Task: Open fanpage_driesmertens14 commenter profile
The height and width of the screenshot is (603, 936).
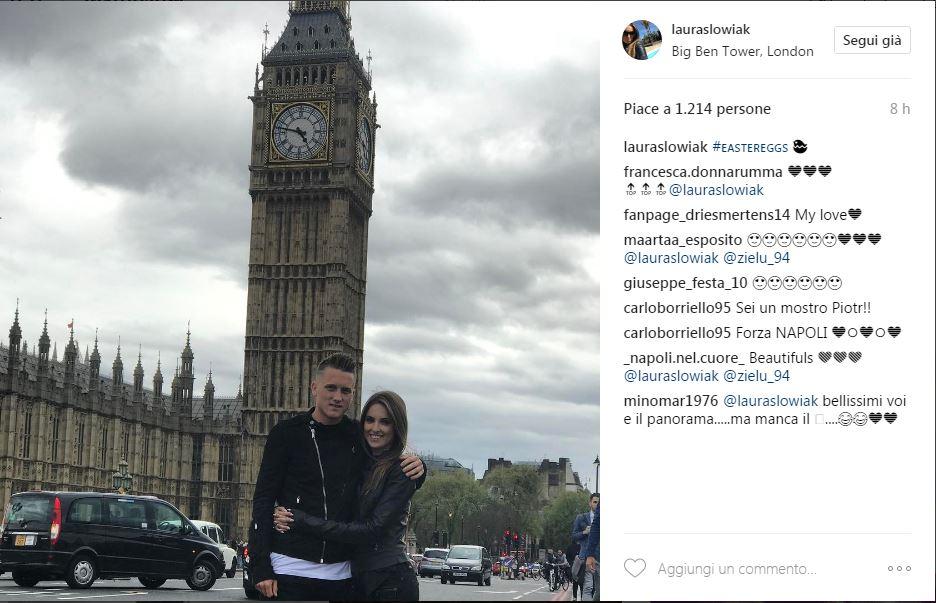Action: coord(707,215)
